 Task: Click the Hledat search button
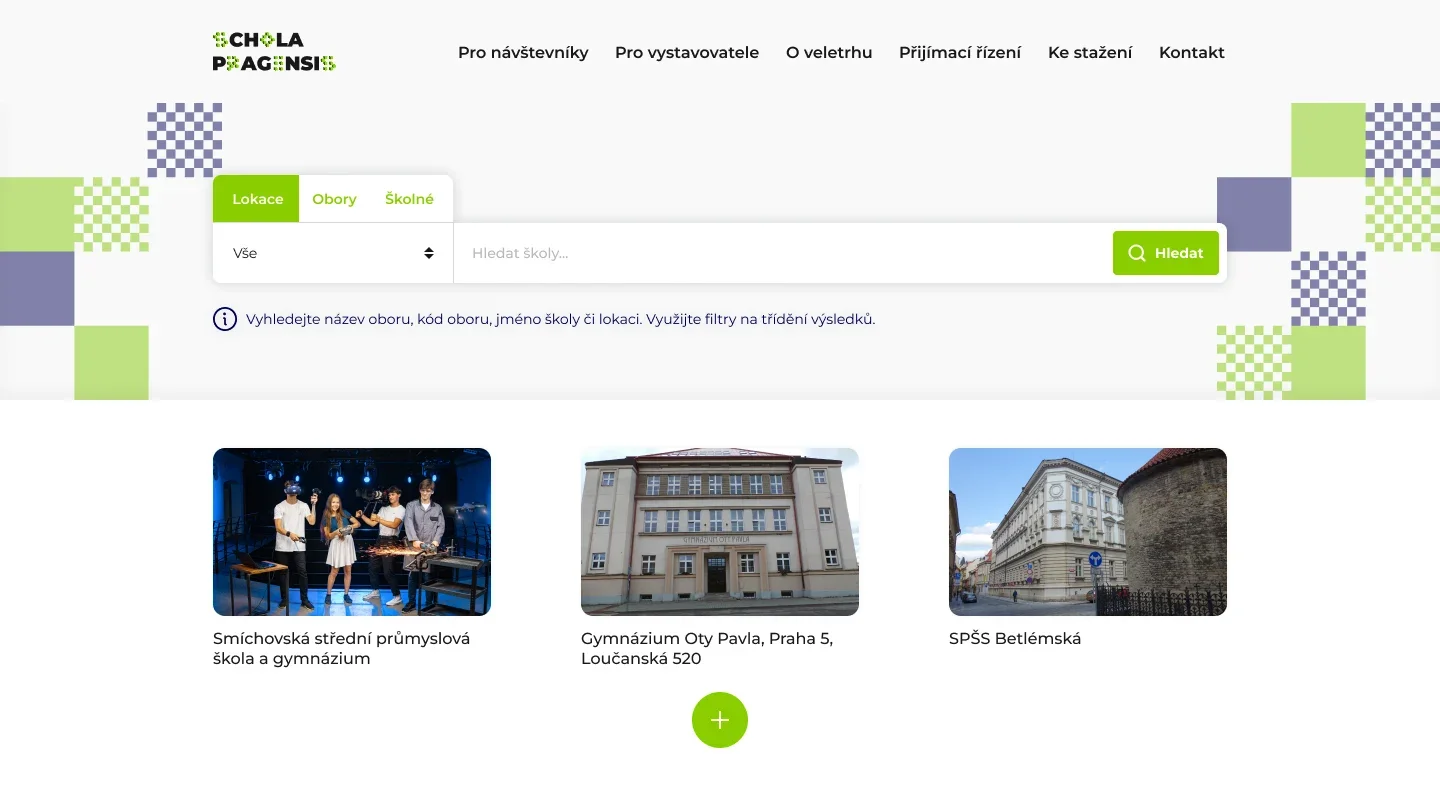tap(1166, 253)
